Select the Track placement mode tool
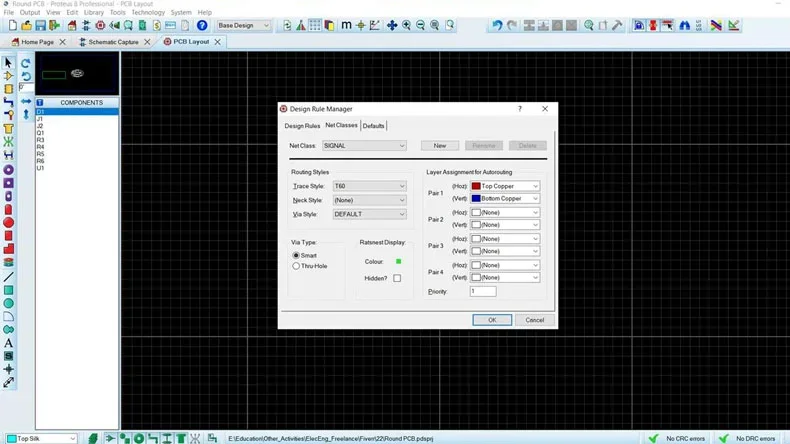This screenshot has width=790, height=444. coord(8,102)
